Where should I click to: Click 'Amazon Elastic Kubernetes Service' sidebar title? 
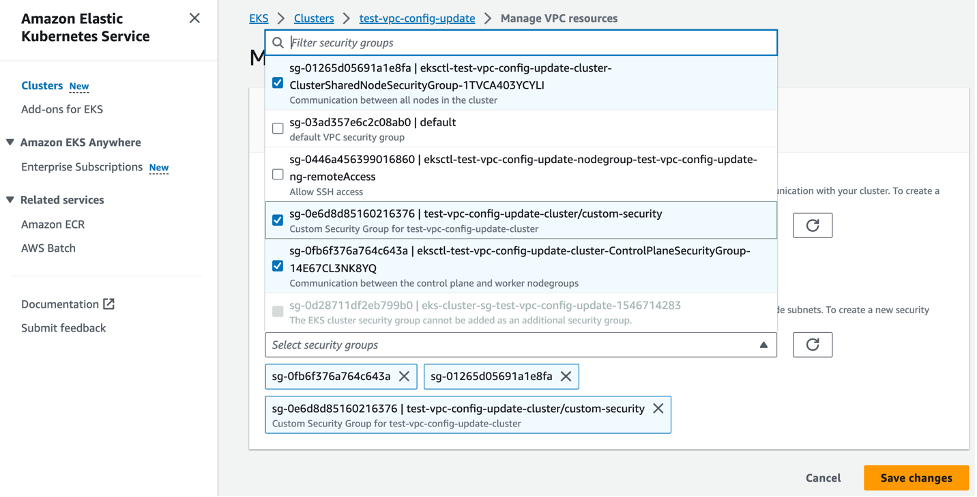(x=85, y=27)
